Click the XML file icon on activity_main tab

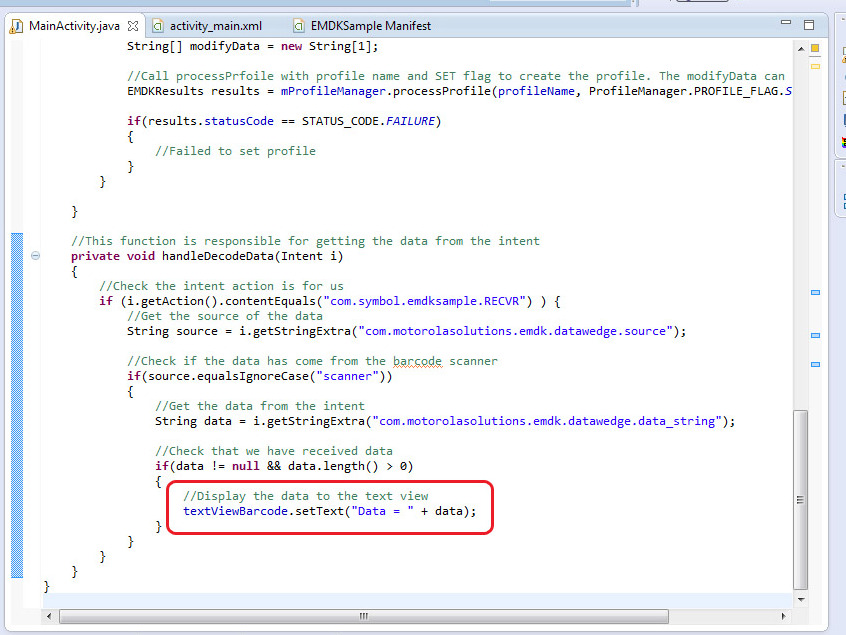click(158, 25)
